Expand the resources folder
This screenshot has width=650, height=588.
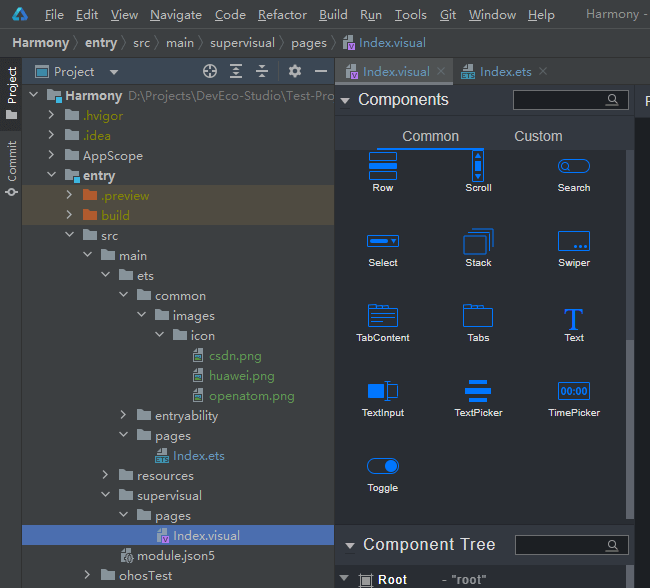pyautogui.click(x=105, y=475)
